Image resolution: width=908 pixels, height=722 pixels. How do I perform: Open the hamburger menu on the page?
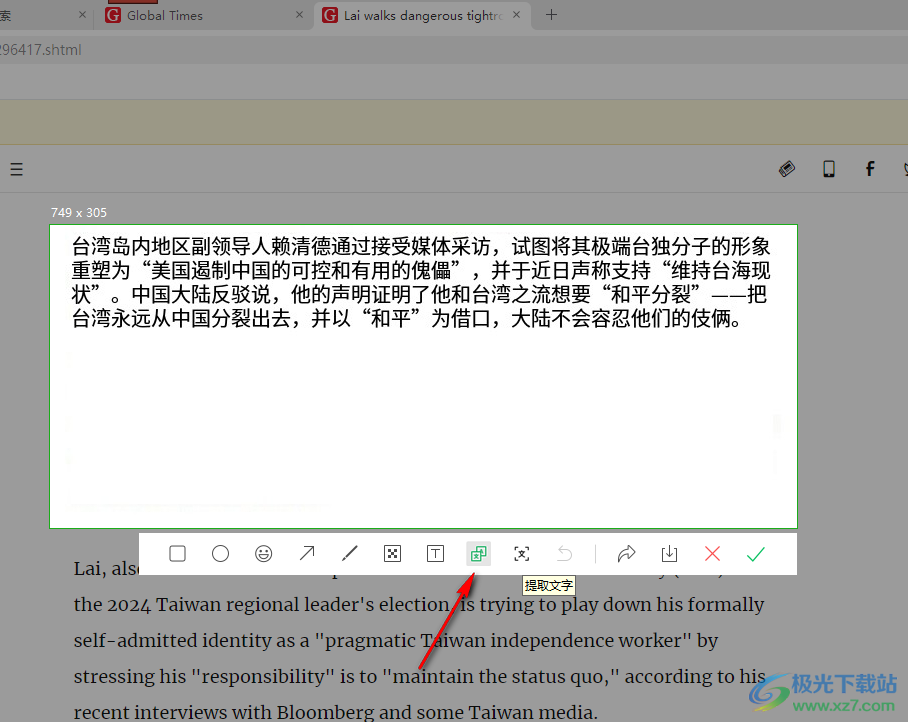[x=16, y=169]
